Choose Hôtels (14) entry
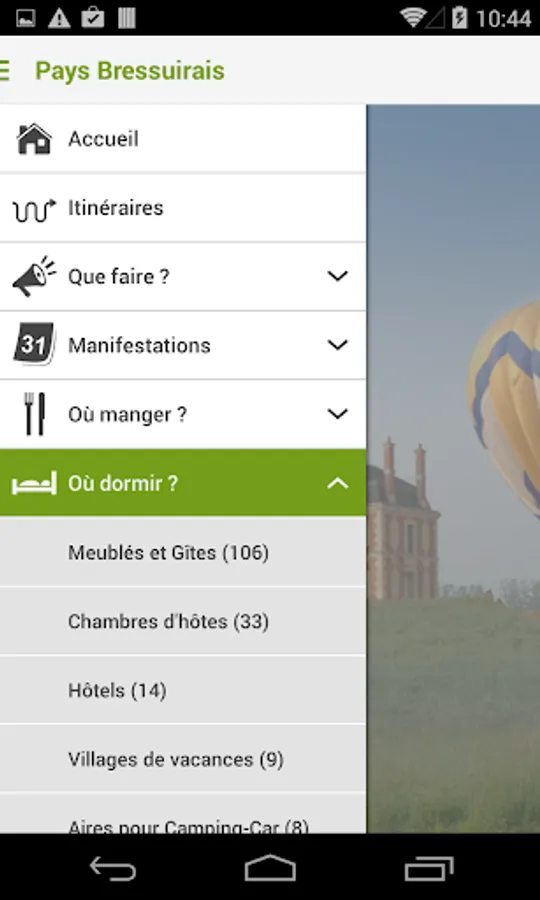 183,690
